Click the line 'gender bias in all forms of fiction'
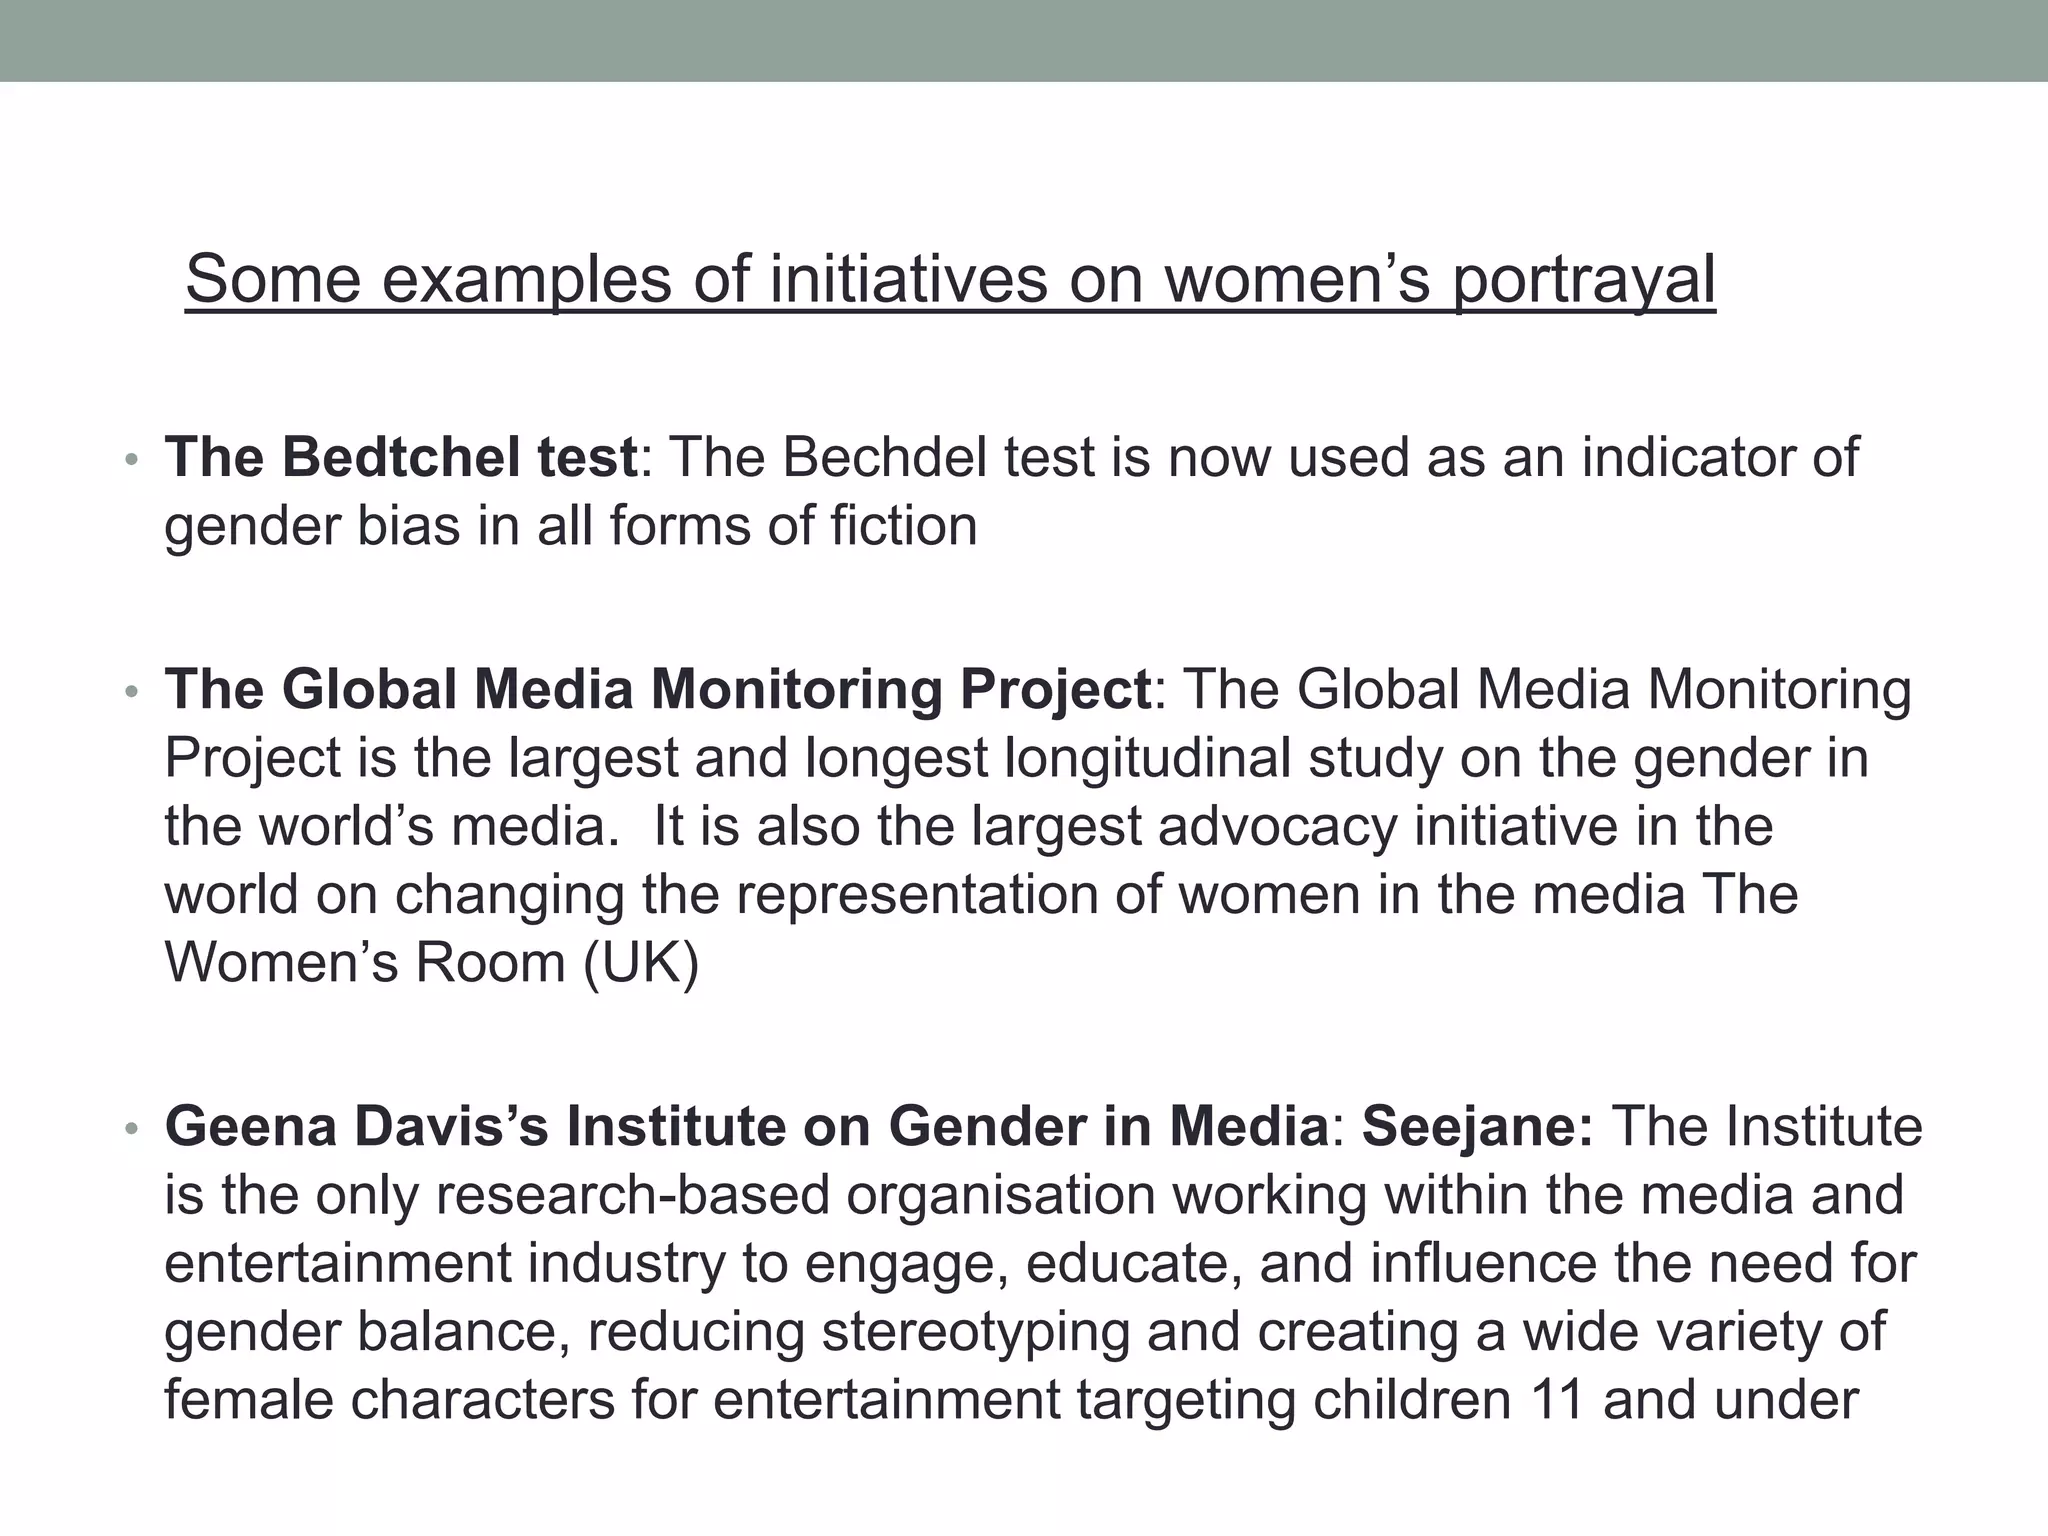The image size is (2048, 1536). click(571, 526)
